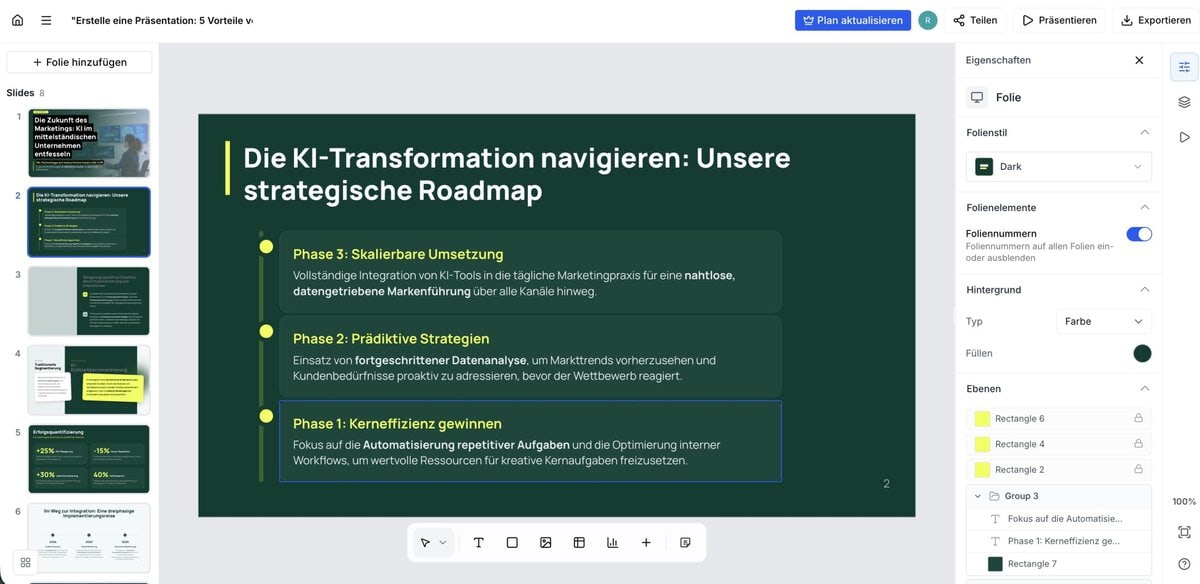The image size is (1200, 584).
Task: Start preview via the play icon on the right
Action: (1184, 137)
